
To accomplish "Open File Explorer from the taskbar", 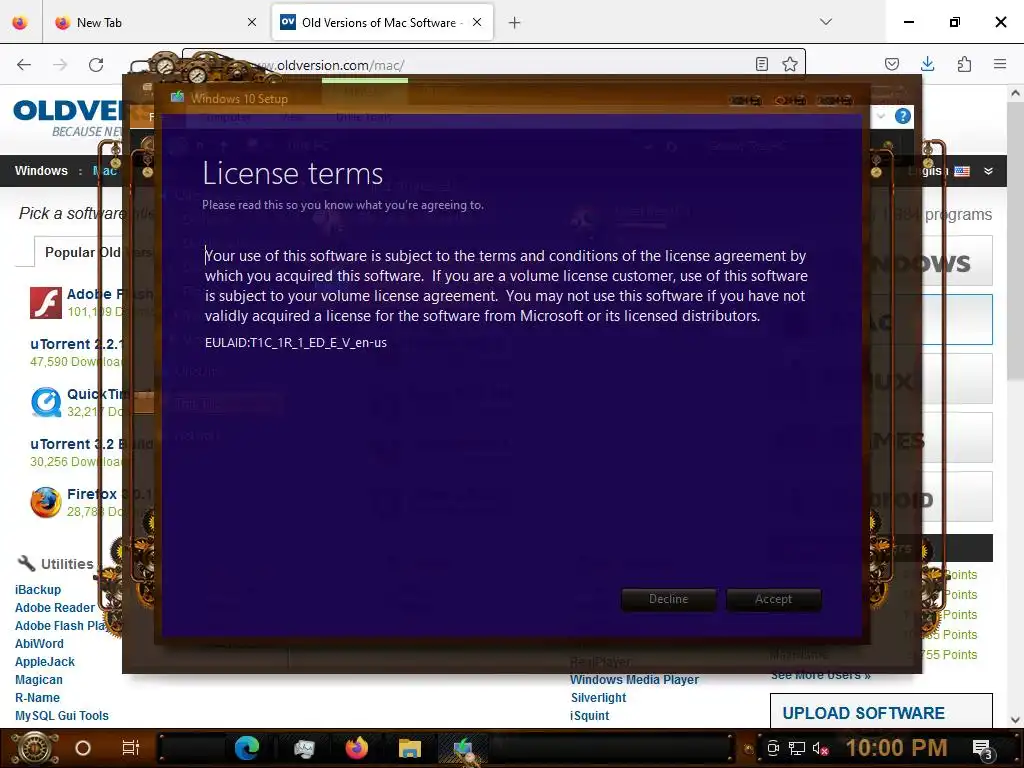I will [x=409, y=748].
